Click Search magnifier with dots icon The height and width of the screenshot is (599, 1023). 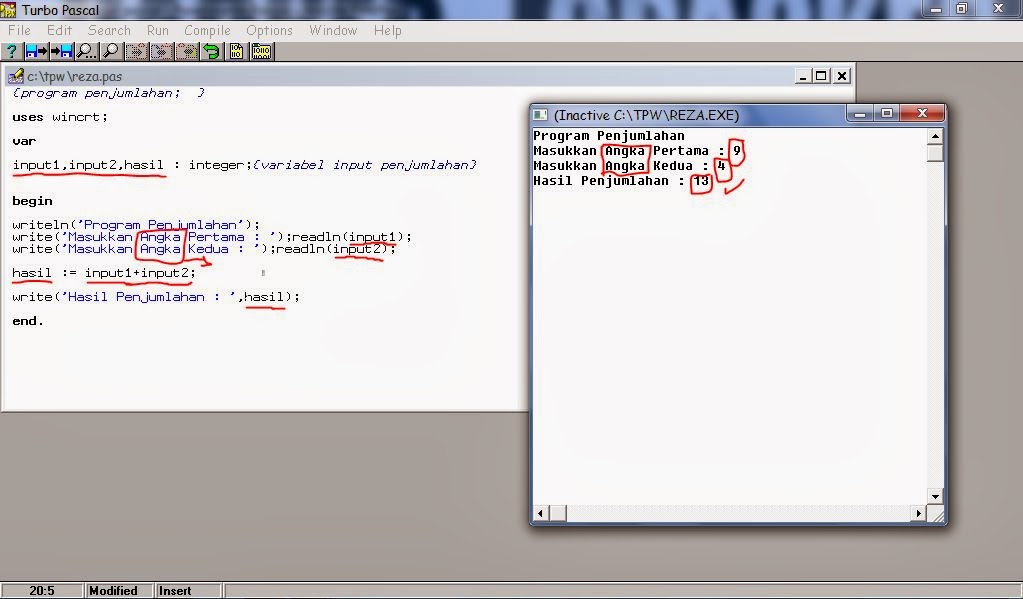tap(86, 51)
